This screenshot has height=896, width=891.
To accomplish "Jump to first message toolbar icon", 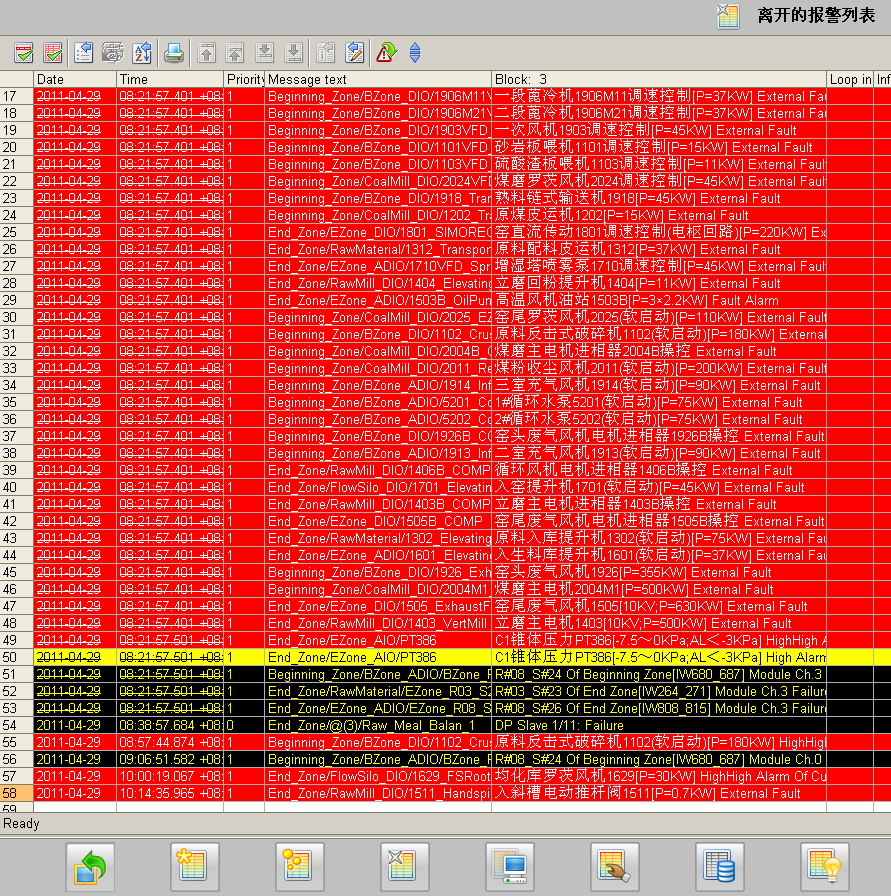I will tap(206, 53).
